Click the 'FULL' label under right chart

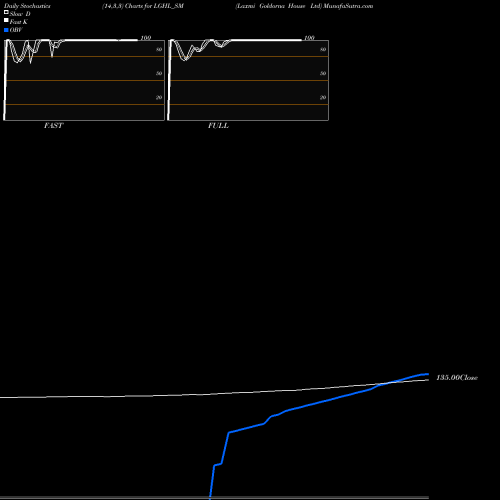(218, 126)
